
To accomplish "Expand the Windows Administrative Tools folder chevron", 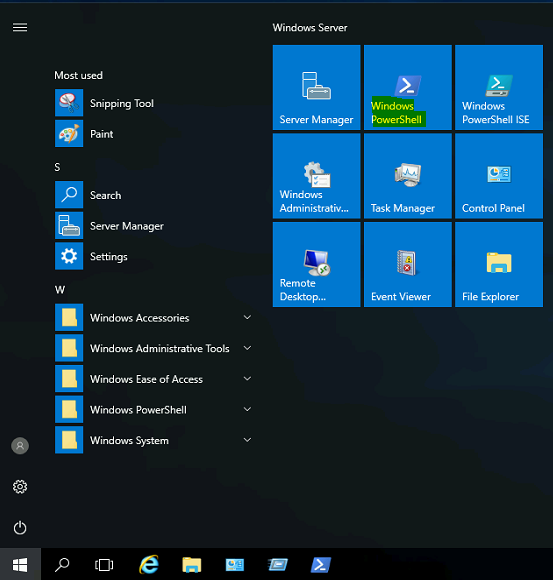I will pyautogui.click(x=247, y=348).
